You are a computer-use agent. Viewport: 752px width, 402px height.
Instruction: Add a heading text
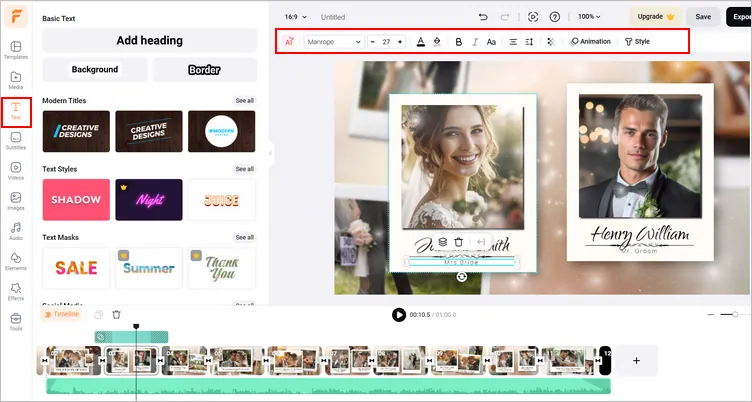click(x=150, y=40)
